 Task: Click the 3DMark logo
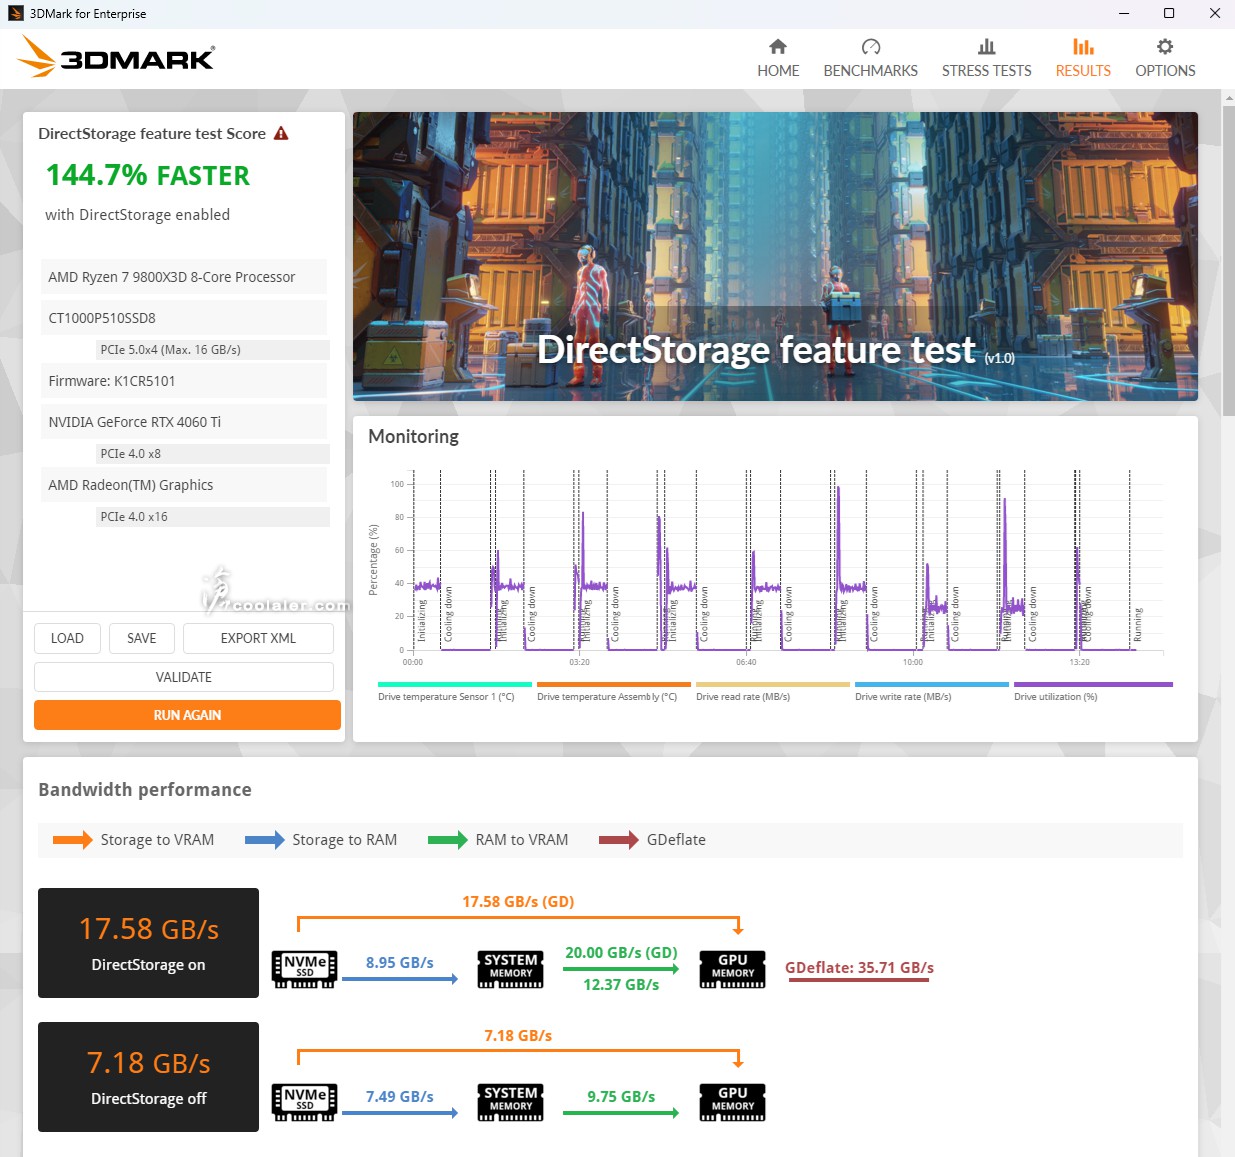[x=116, y=57]
